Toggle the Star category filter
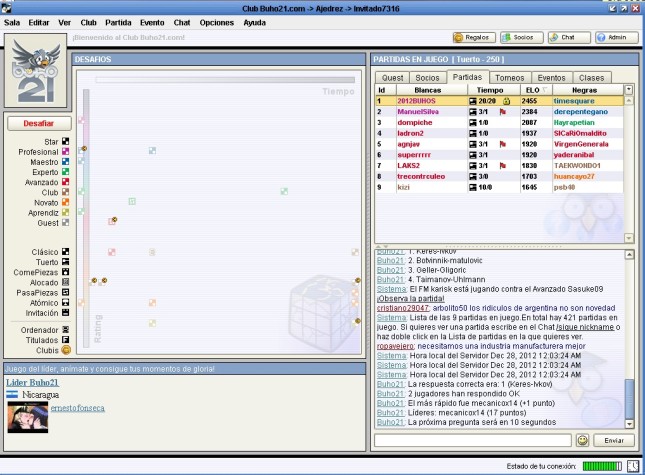This screenshot has width=645, height=475. [x=66, y=141]
